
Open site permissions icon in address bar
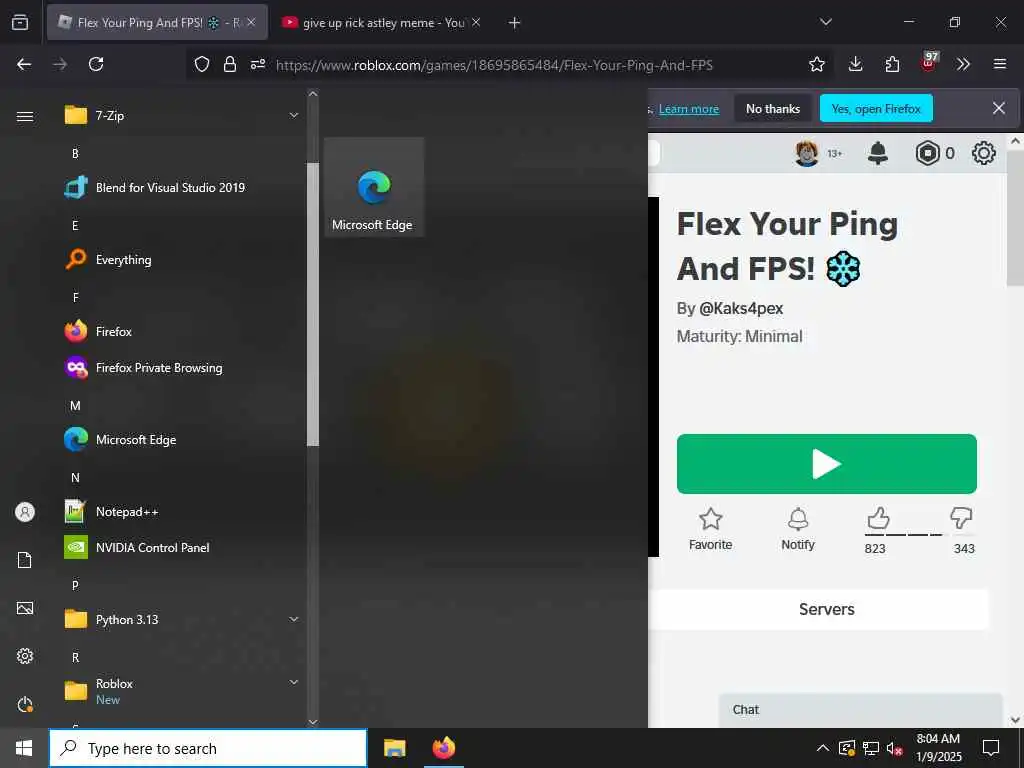(258, 64)
